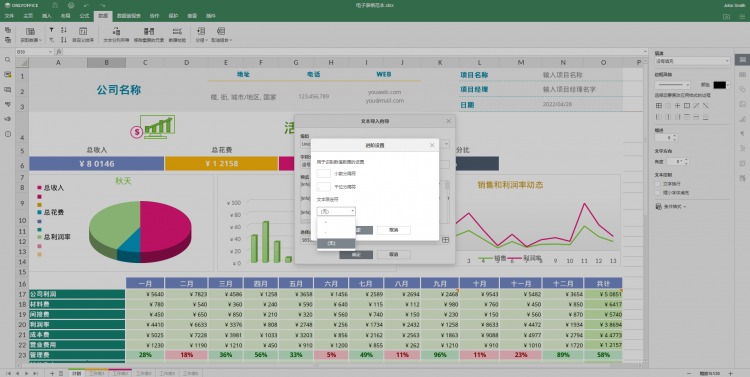Click the zoom out minus button
The height and width of the screenshot is (377, 750).
click(689, 373)
